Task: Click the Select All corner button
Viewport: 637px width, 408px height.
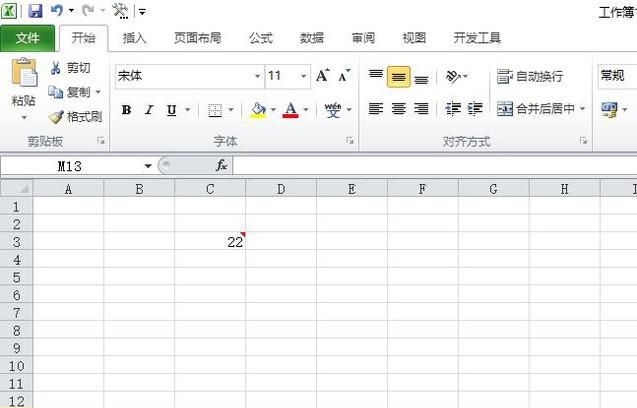Action: (x=16, y=189)
